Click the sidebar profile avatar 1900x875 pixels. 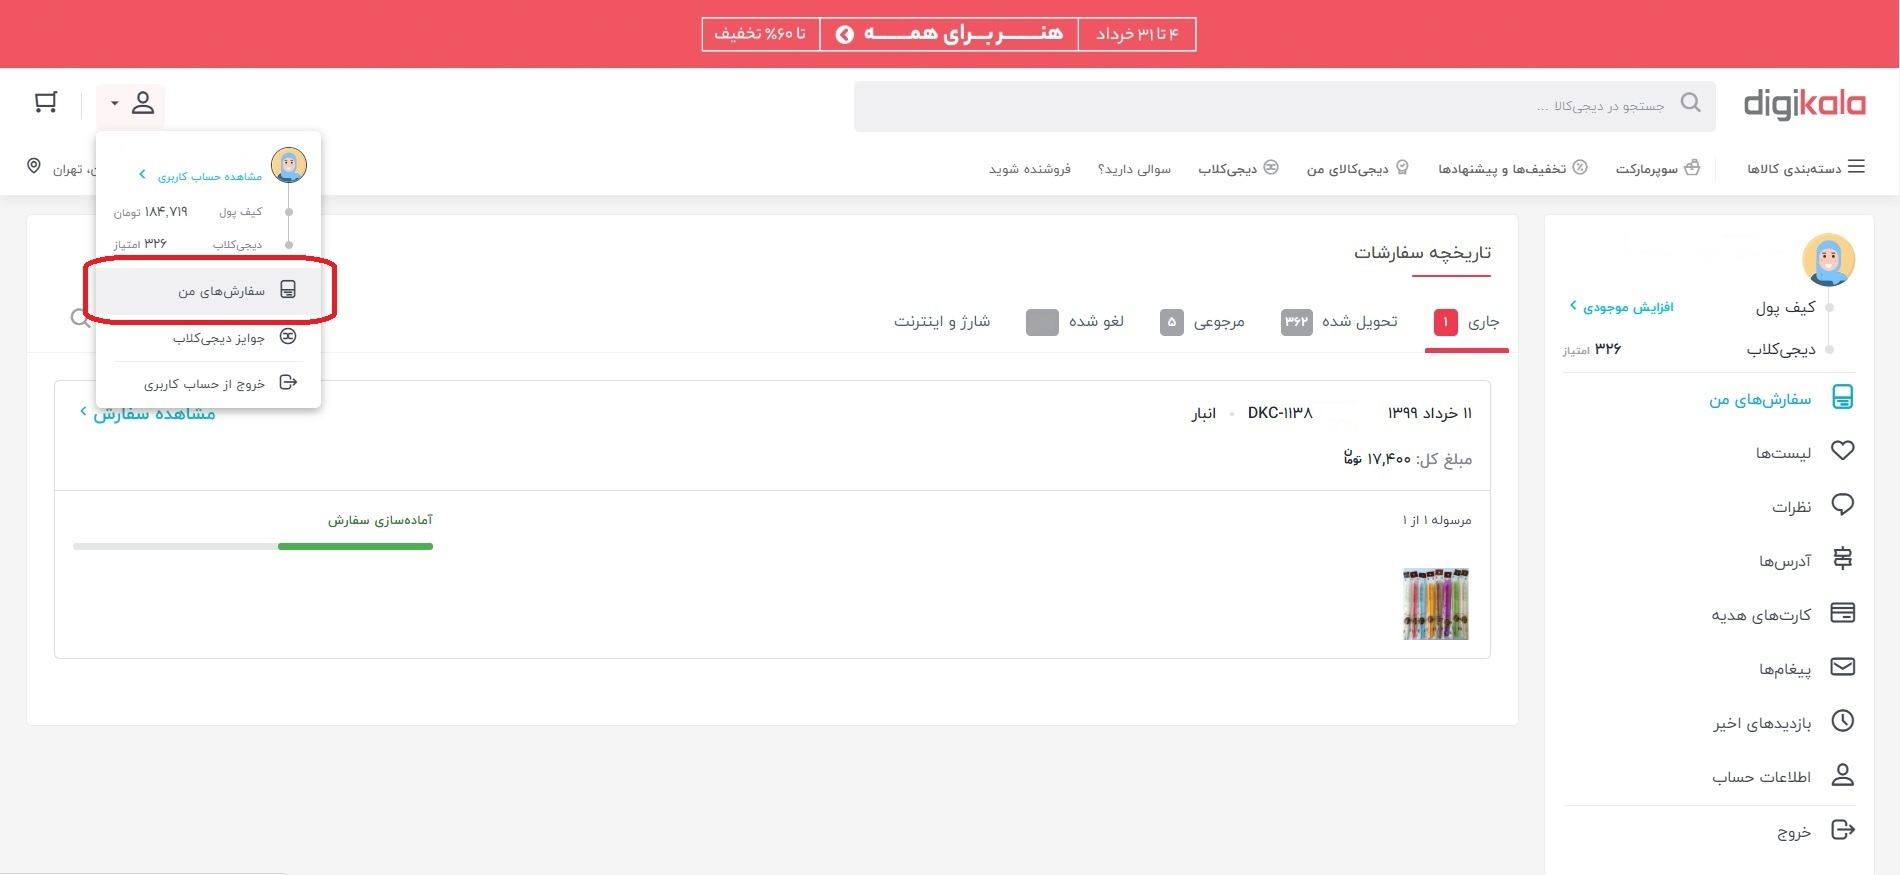(x=1828, y=259)
